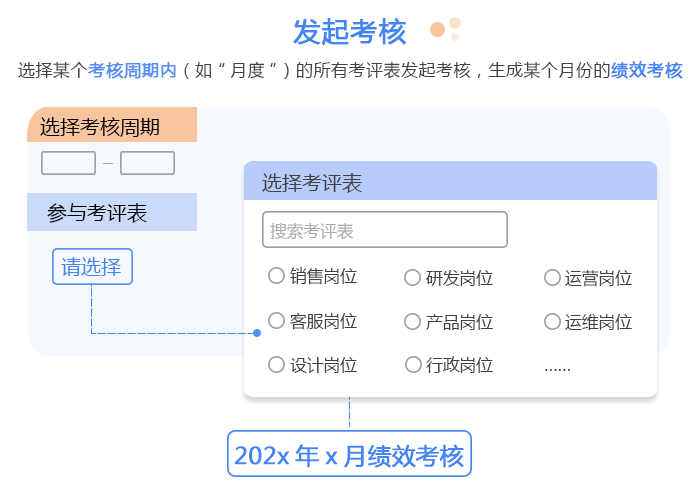The height and width of the screenshot is (500, 700).
Task: Click the 搜索考评表 search field
Action: pos(384,230)
